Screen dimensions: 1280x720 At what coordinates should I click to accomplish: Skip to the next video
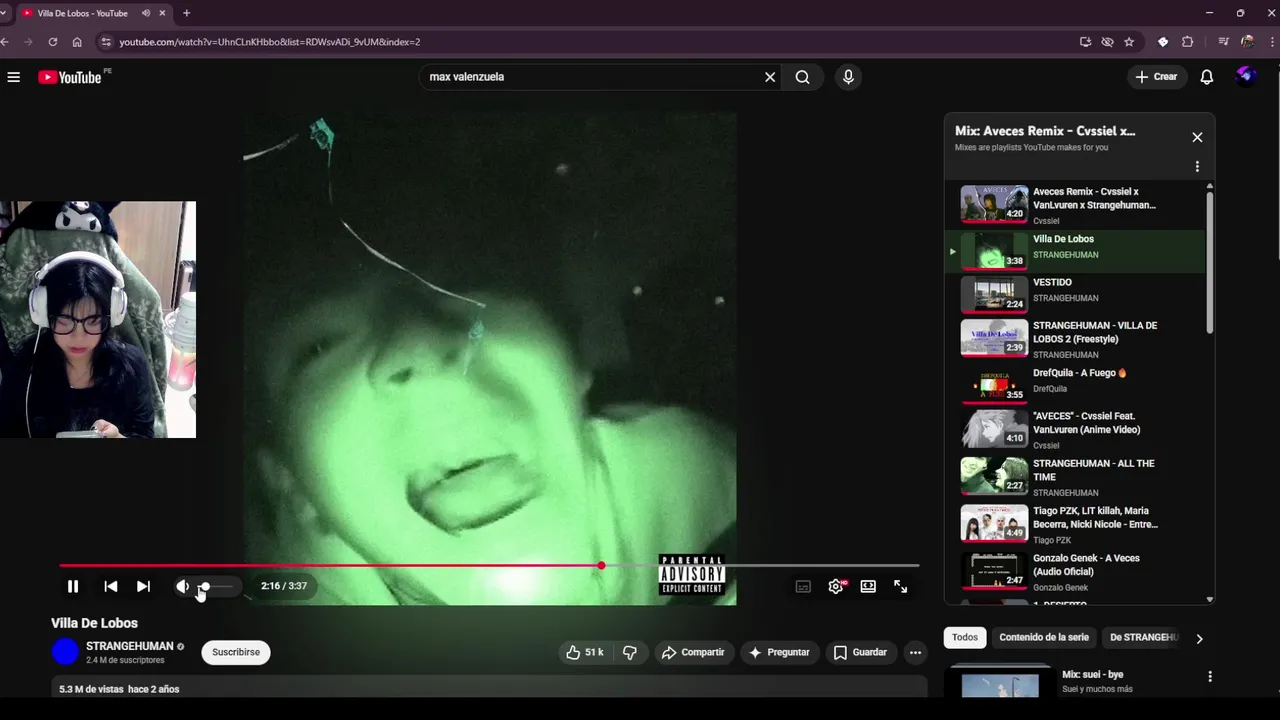(143, 587)
